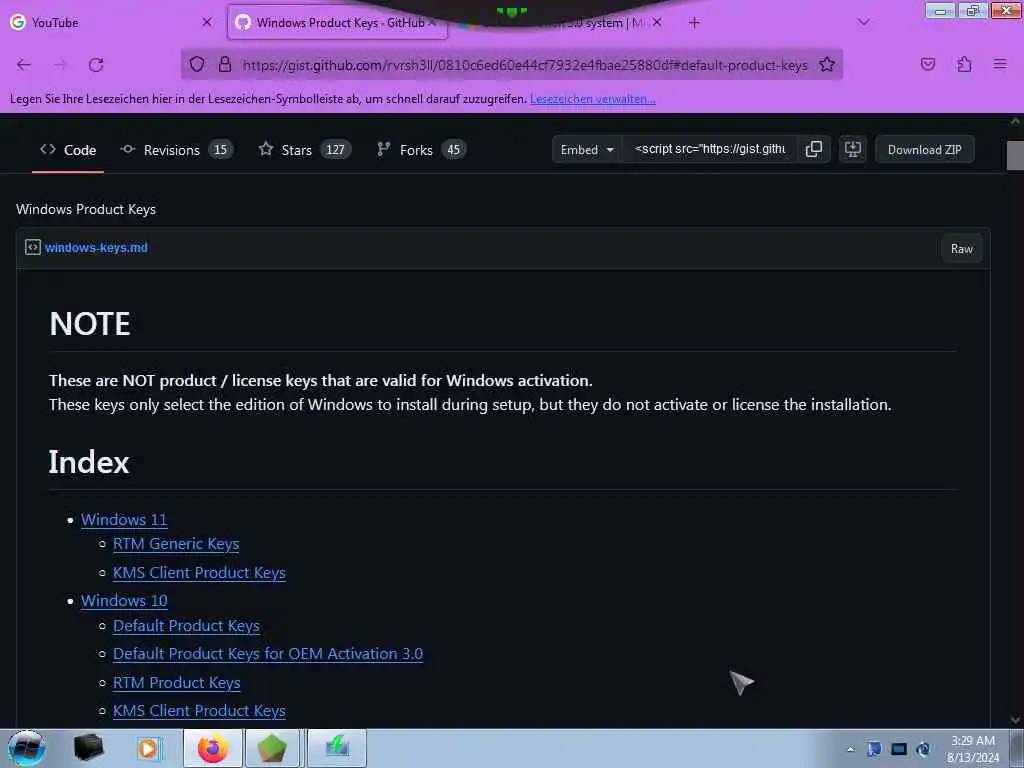Image resolution: width=1024 pixels, height=768 pixels.
Task: Switch to Firefox in the taskbar
Action: (x=213, y=748)
